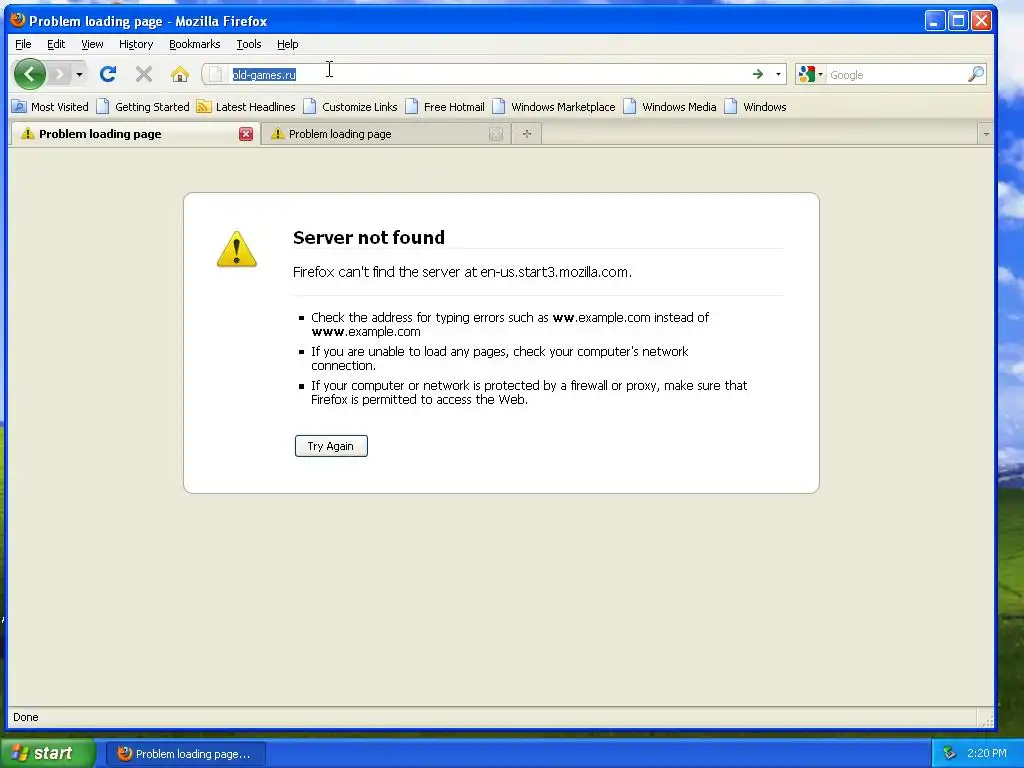Open the File menu

23,44
